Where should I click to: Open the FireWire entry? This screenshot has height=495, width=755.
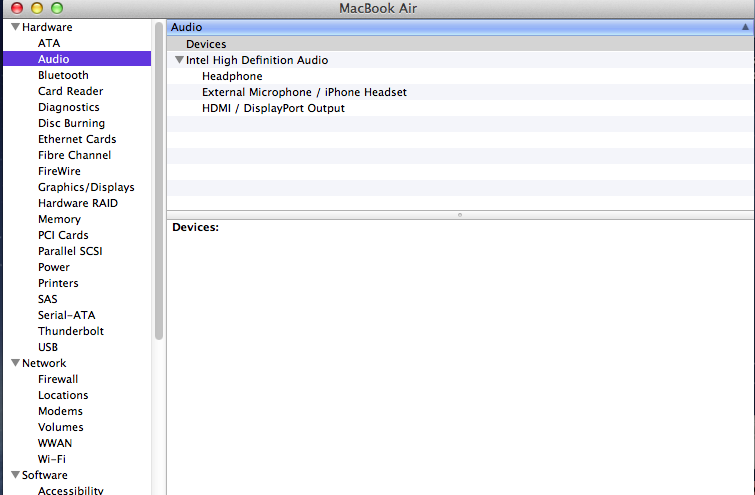[x=59, y=171]
